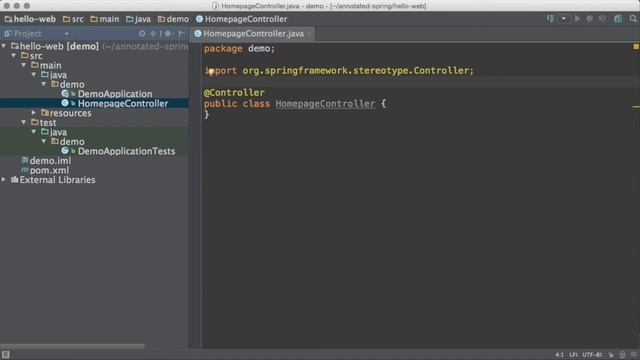Select the resources folder

(x=70, y=113)
